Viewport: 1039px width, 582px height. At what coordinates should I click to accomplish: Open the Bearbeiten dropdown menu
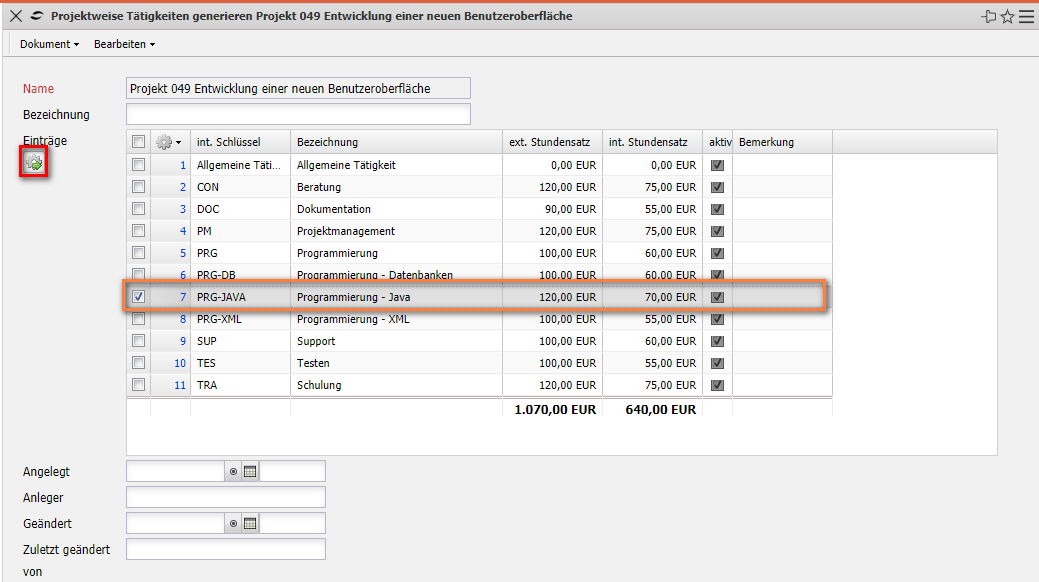click(124, 44)
